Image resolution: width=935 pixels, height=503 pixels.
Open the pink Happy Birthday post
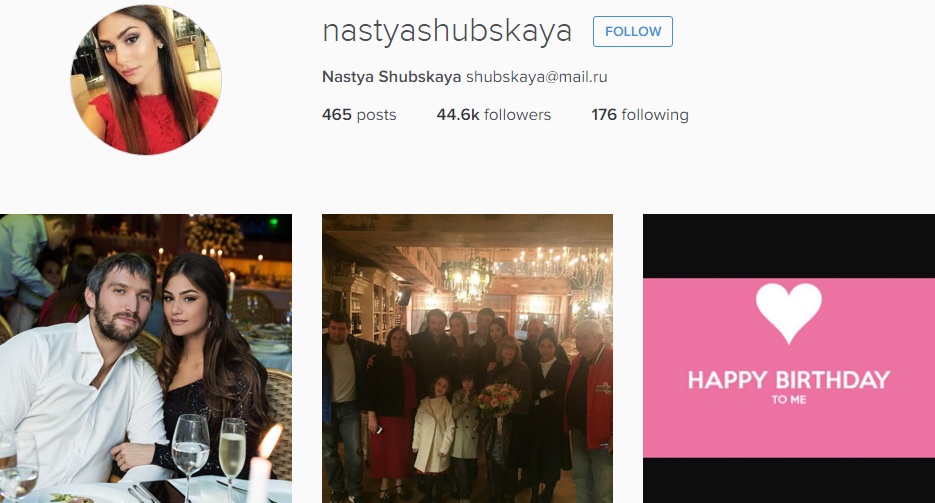pyautogui.click(x=789, y=359)
